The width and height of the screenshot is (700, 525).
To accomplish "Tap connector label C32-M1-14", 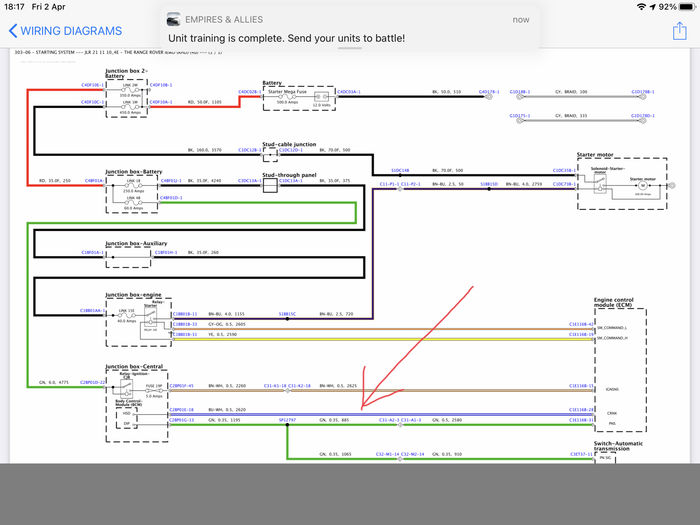I will pyautogui.click(x=388, y=454).
